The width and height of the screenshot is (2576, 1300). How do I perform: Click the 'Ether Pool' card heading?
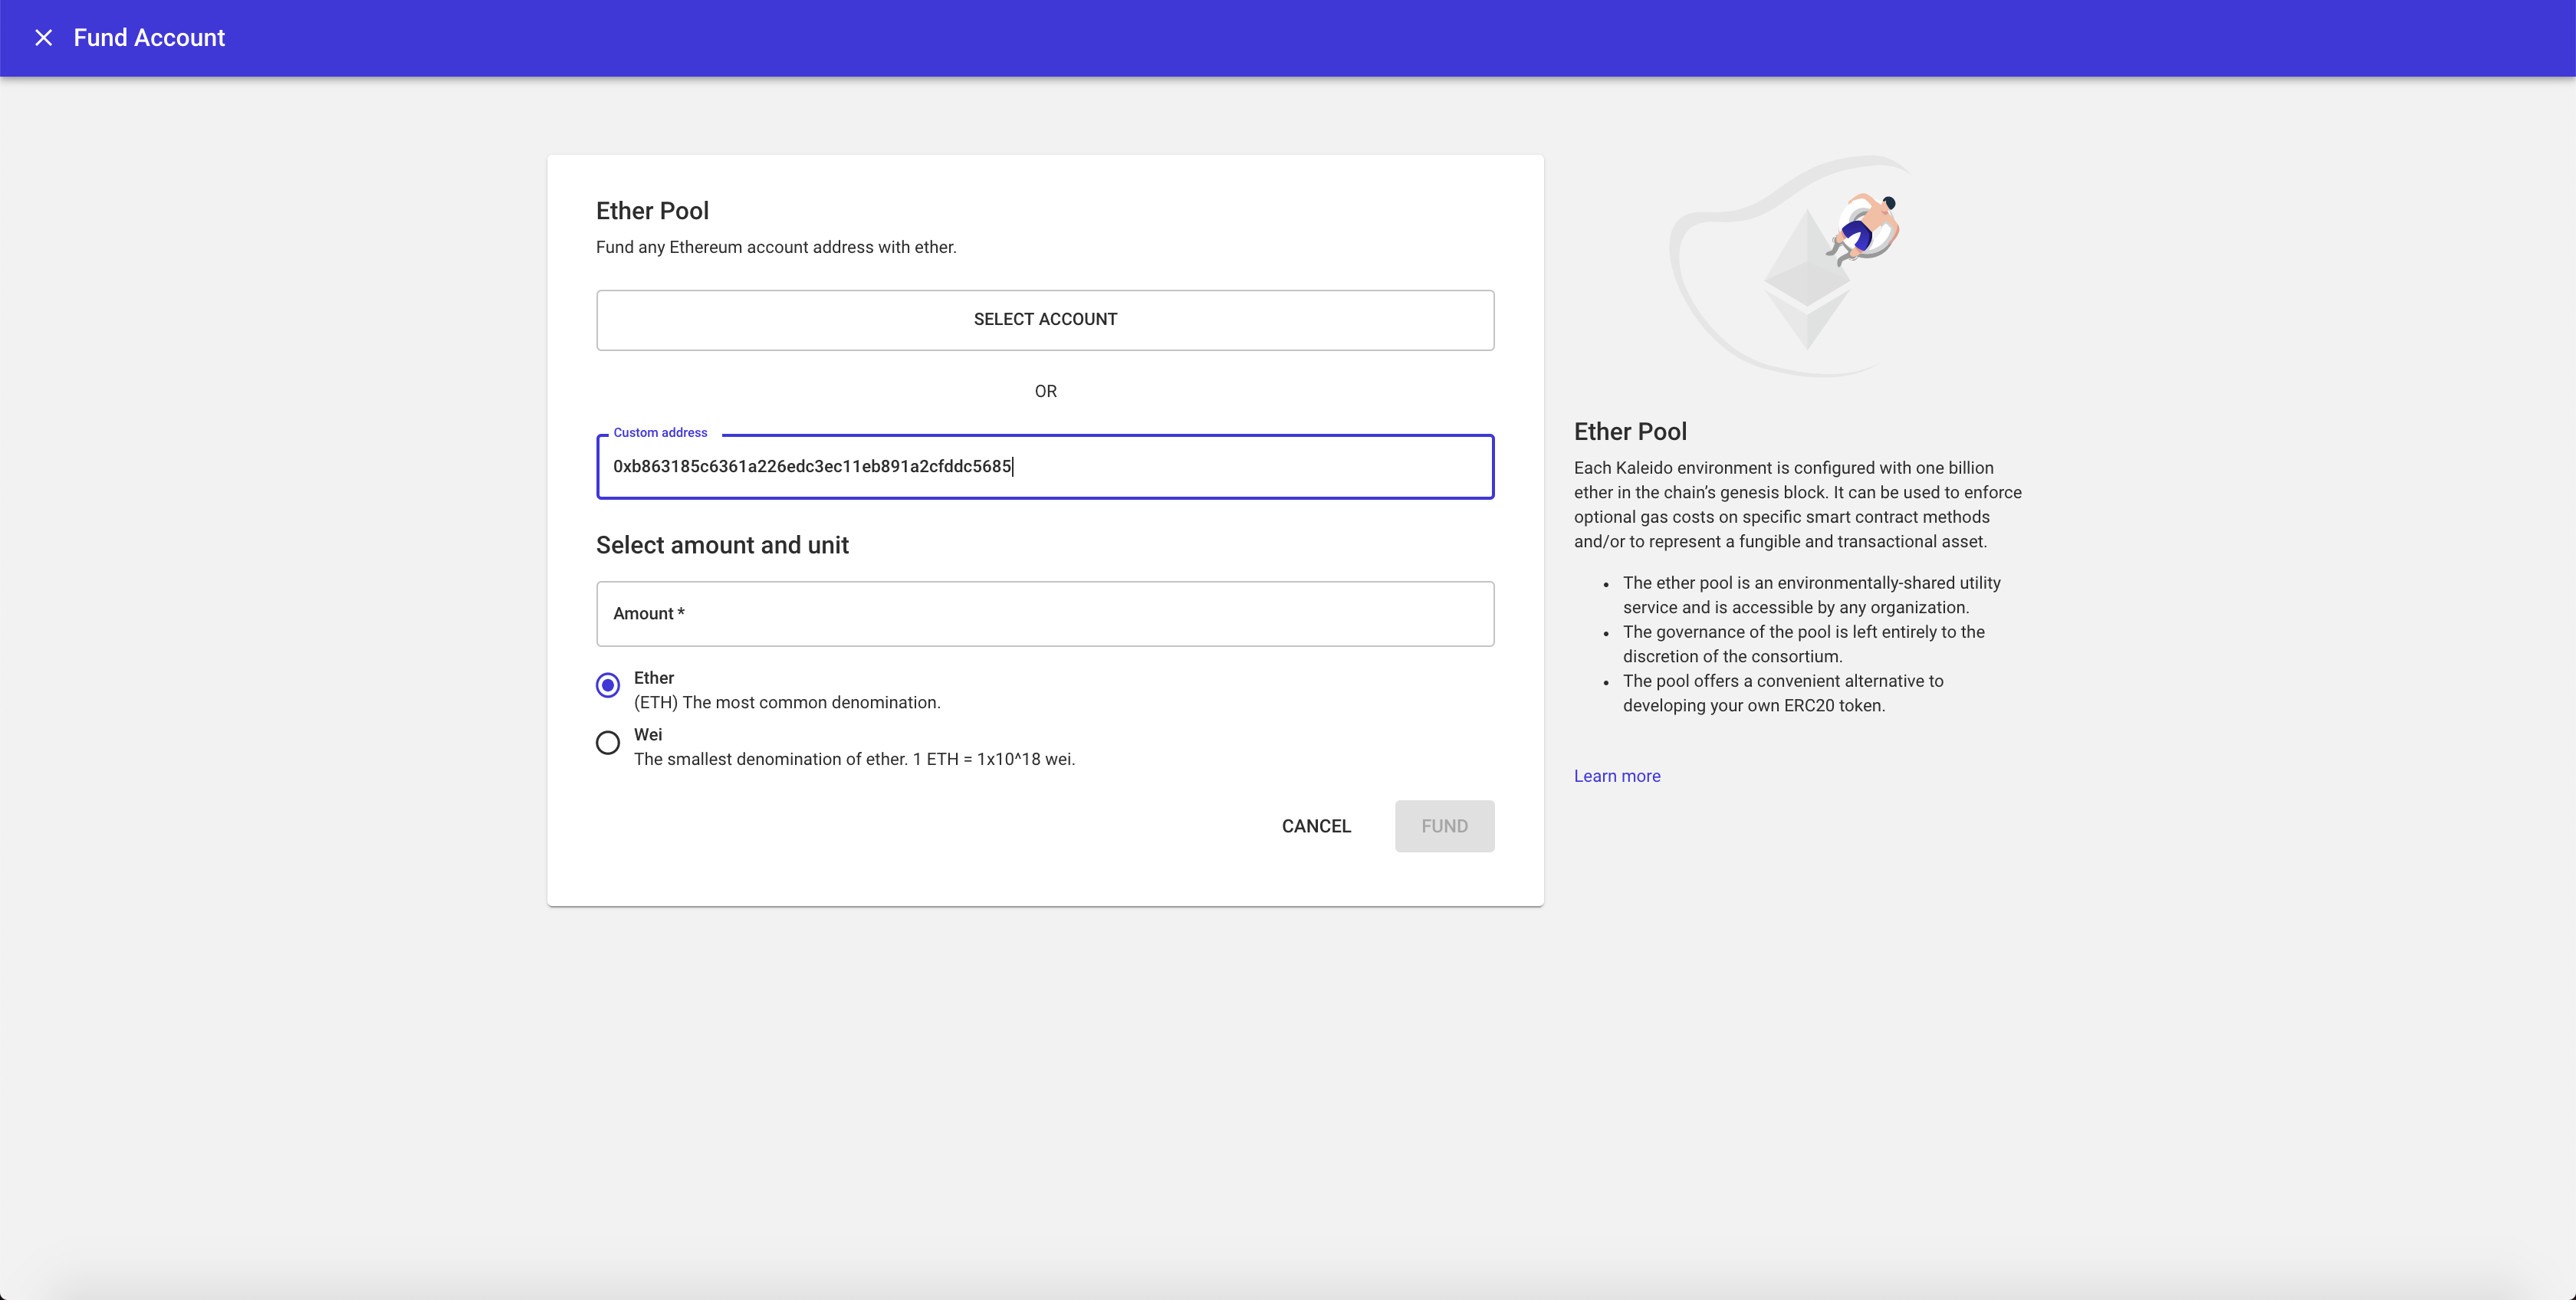coord(652,211)
